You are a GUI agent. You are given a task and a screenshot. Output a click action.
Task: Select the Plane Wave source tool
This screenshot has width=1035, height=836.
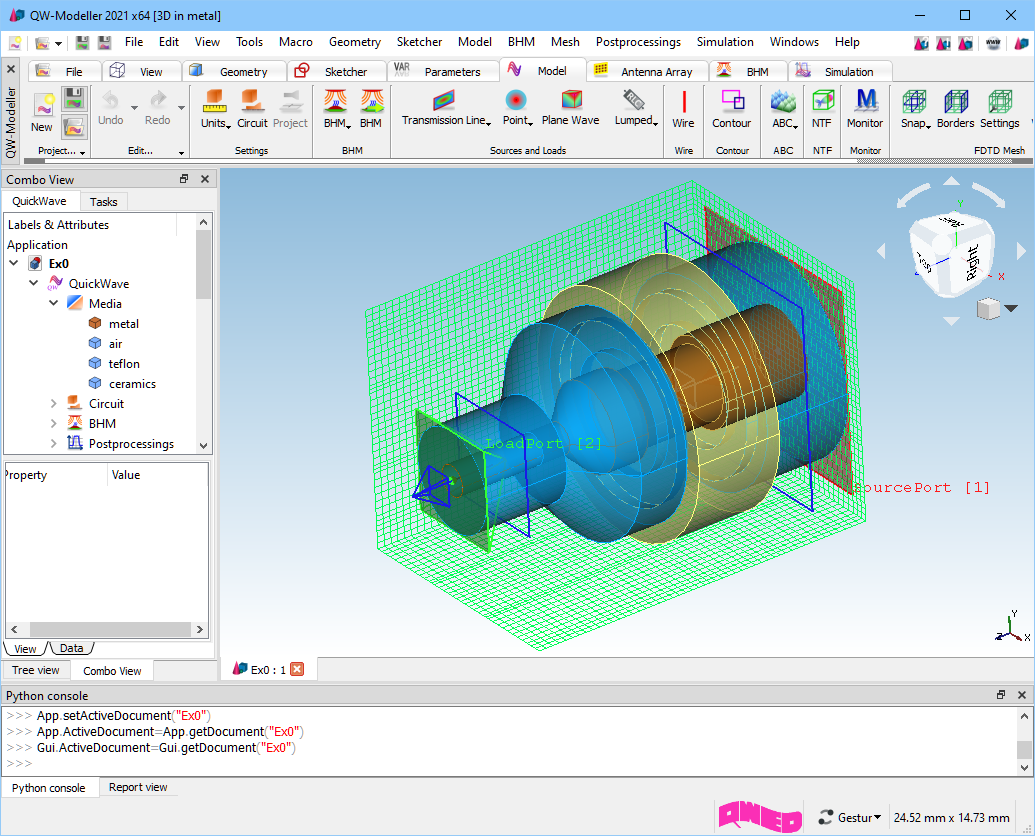(x=570, y=108)
